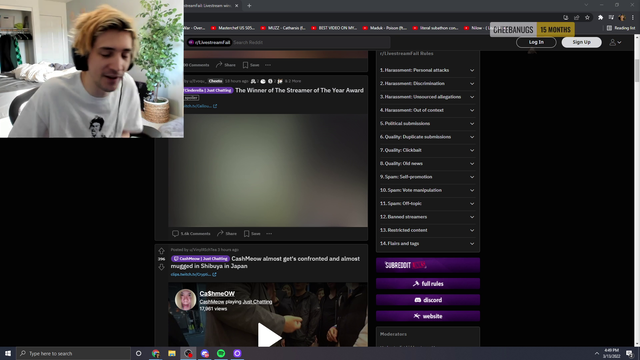The height and width of the screenshot is (360, 640).
Task: Click the Search Reddit field
Action: (x=310, y=42)
